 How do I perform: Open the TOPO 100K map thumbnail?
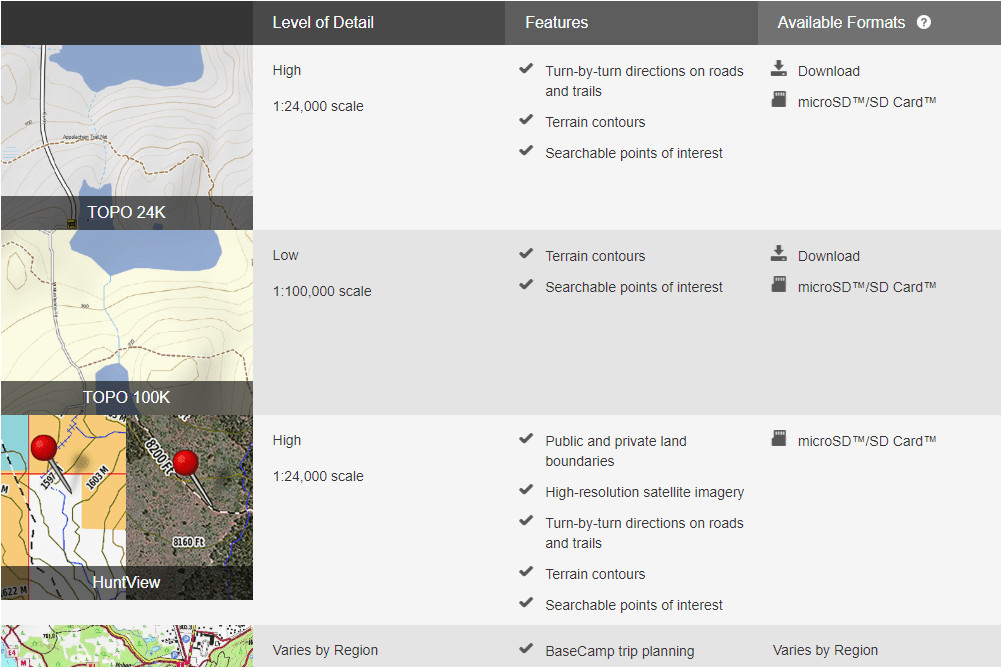(x=127, y=322)
